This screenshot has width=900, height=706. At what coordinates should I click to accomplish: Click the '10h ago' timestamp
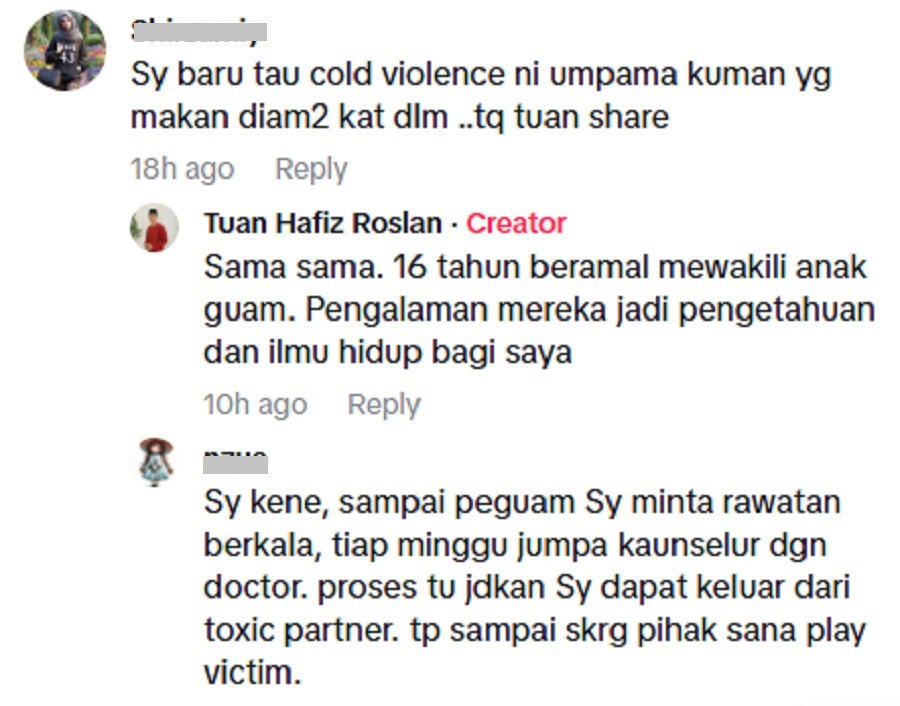click(255, 405)
